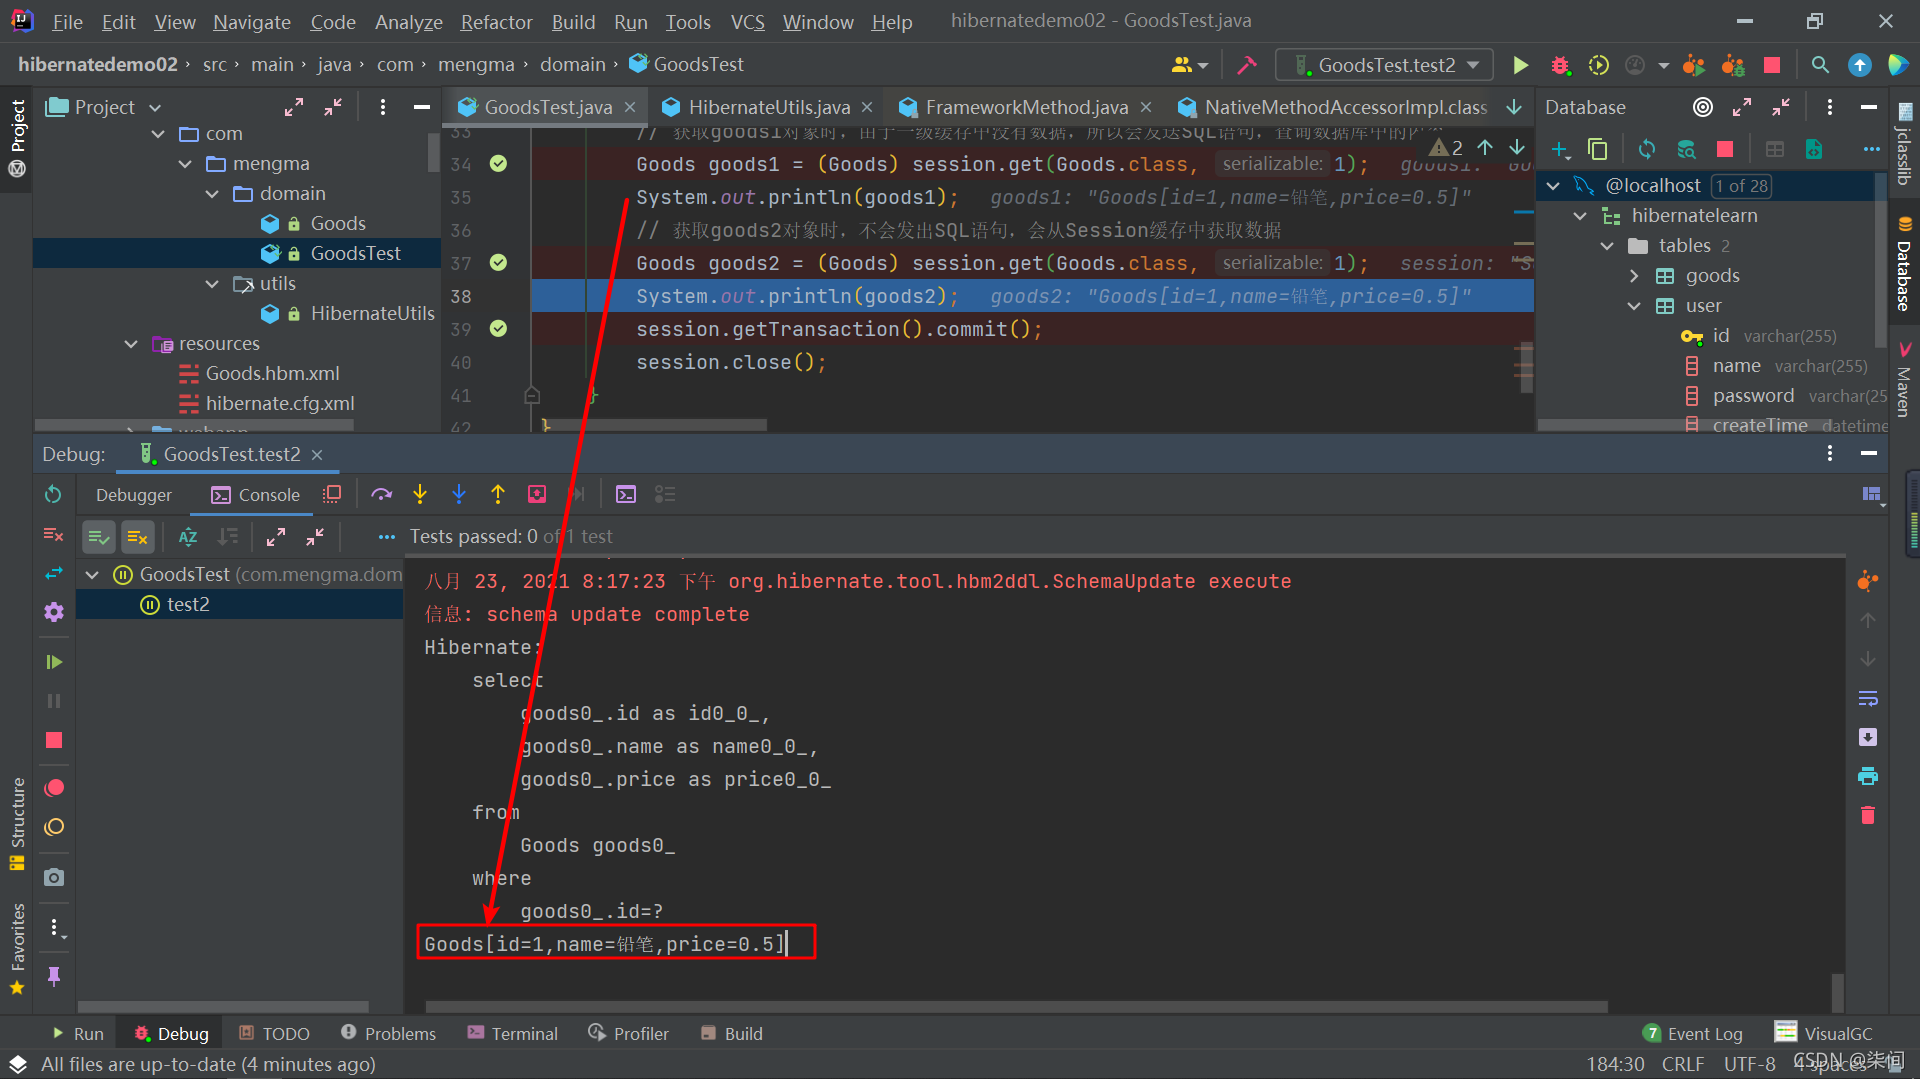The height and width of the screenshot is (1079, 1920).
Task: Open the Profiler tool window
Action: coord(628,1034)
